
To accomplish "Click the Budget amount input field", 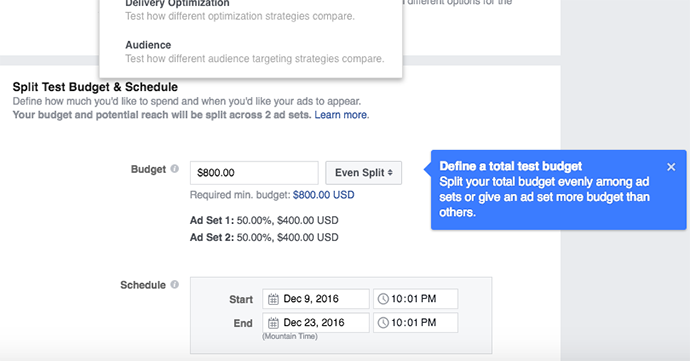I will click(x=254, y=173).
